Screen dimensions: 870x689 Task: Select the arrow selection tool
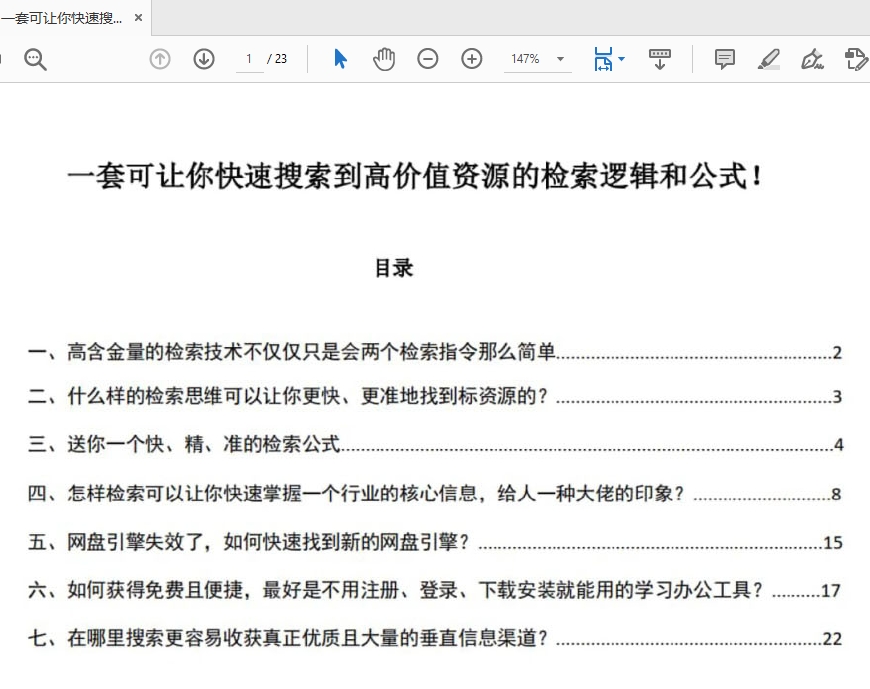click(340, 59)
